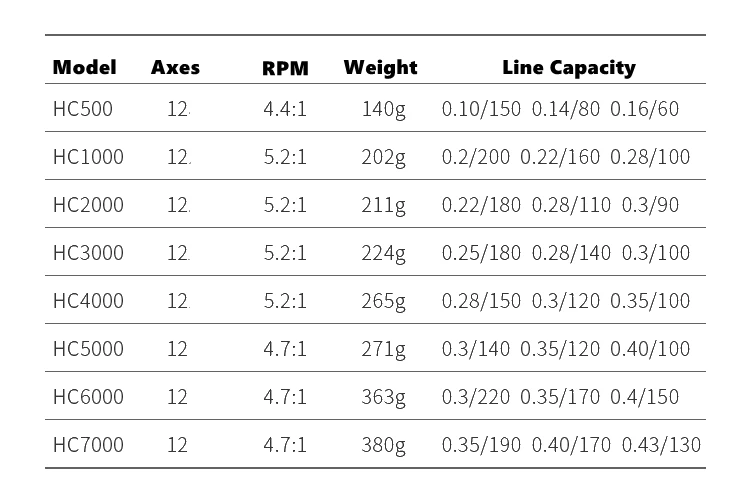Select the HC6000 model cell
750x501 pixels.
[x=88, y=397]
